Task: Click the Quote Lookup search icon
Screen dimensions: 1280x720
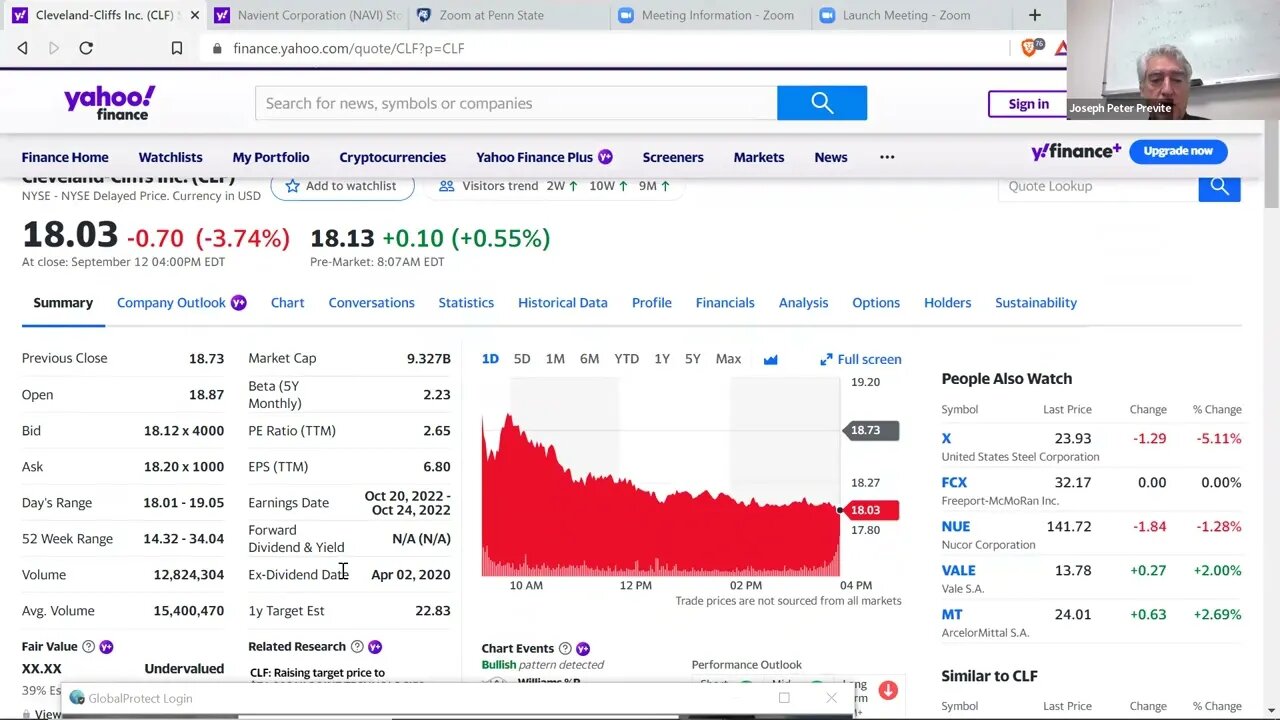Action: [x=1219, y=186]
